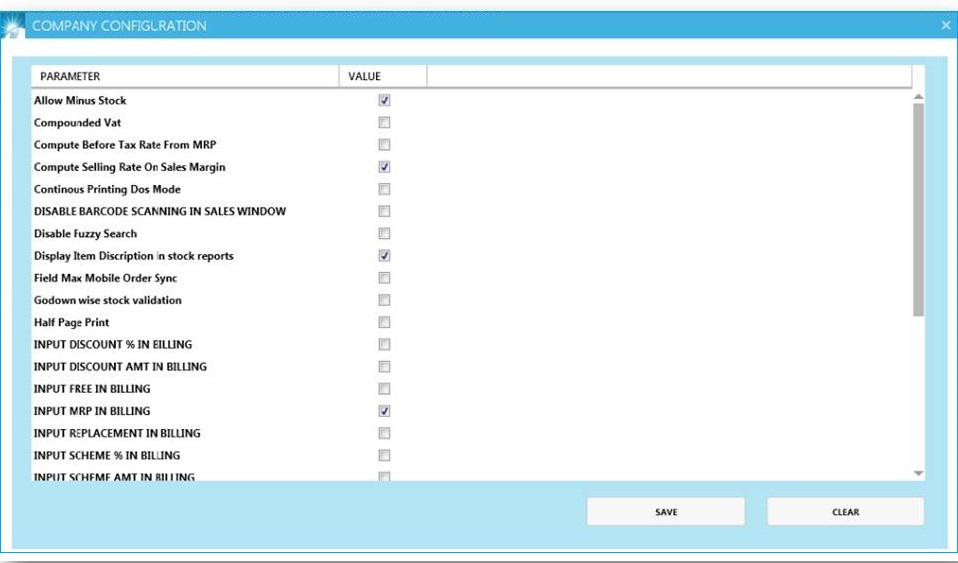Select 'INPUT DISCOUNT AMT IN BILLING' label
Screen dimensions: 958x563
pos(120,367)
